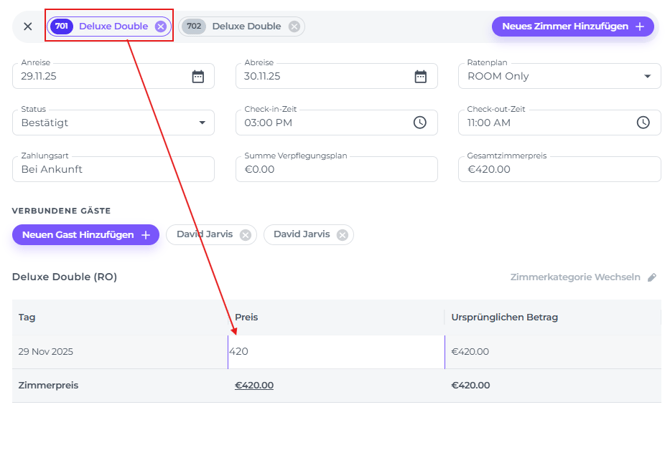This screenshot has width=670, height=463.
Task: Click the Zimmerkategorie Wechseln link
Action: click(x=575, y=277)
